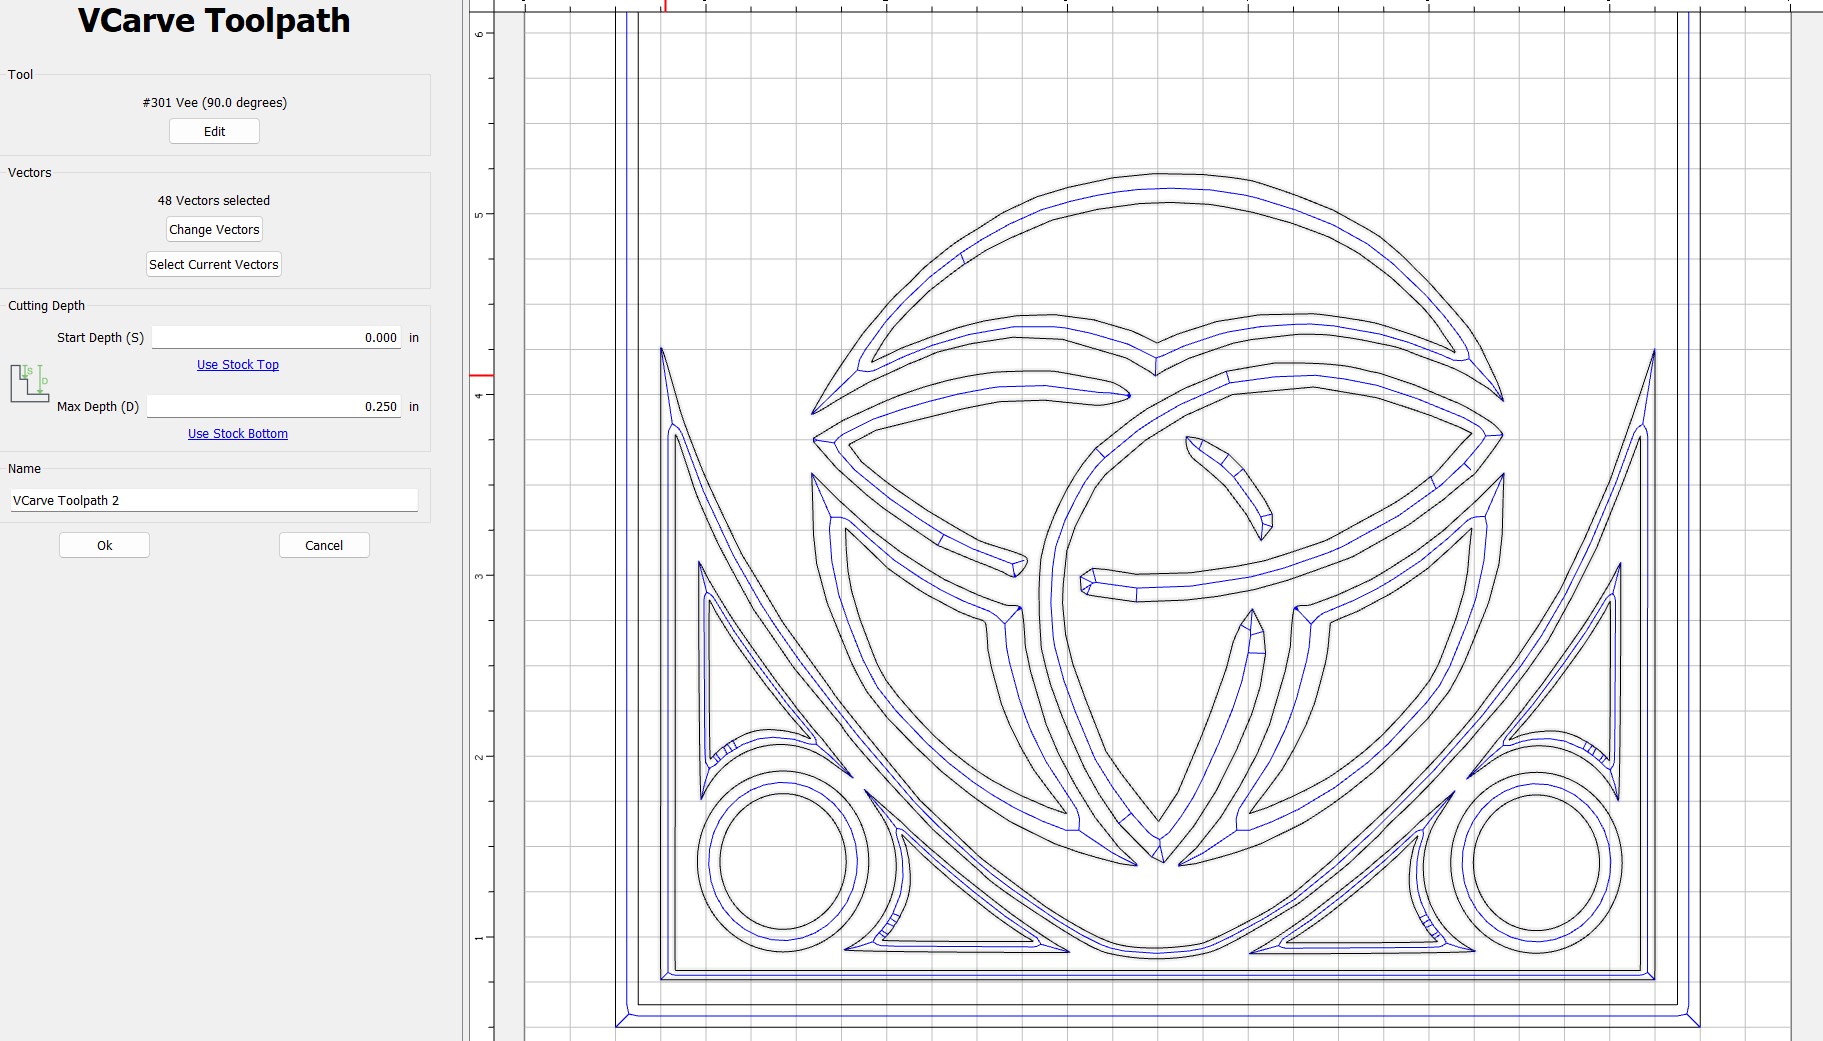Cancel the VCarve toolpath dialog
The height and width of the screenshot is (1041, 1823).
click(x=324, y=545)
